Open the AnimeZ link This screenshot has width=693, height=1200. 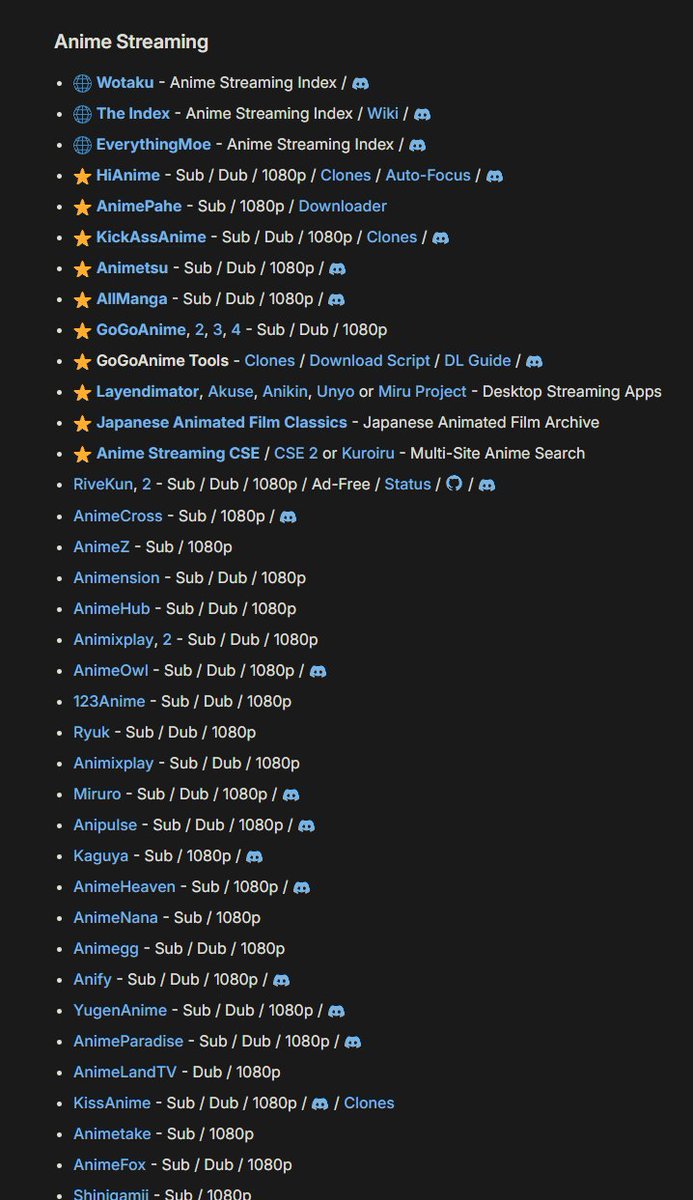coord(103,546)
